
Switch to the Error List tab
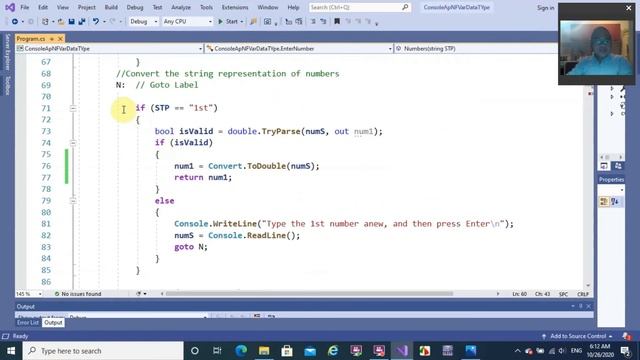pyautogui.click(x=28, y=323)
